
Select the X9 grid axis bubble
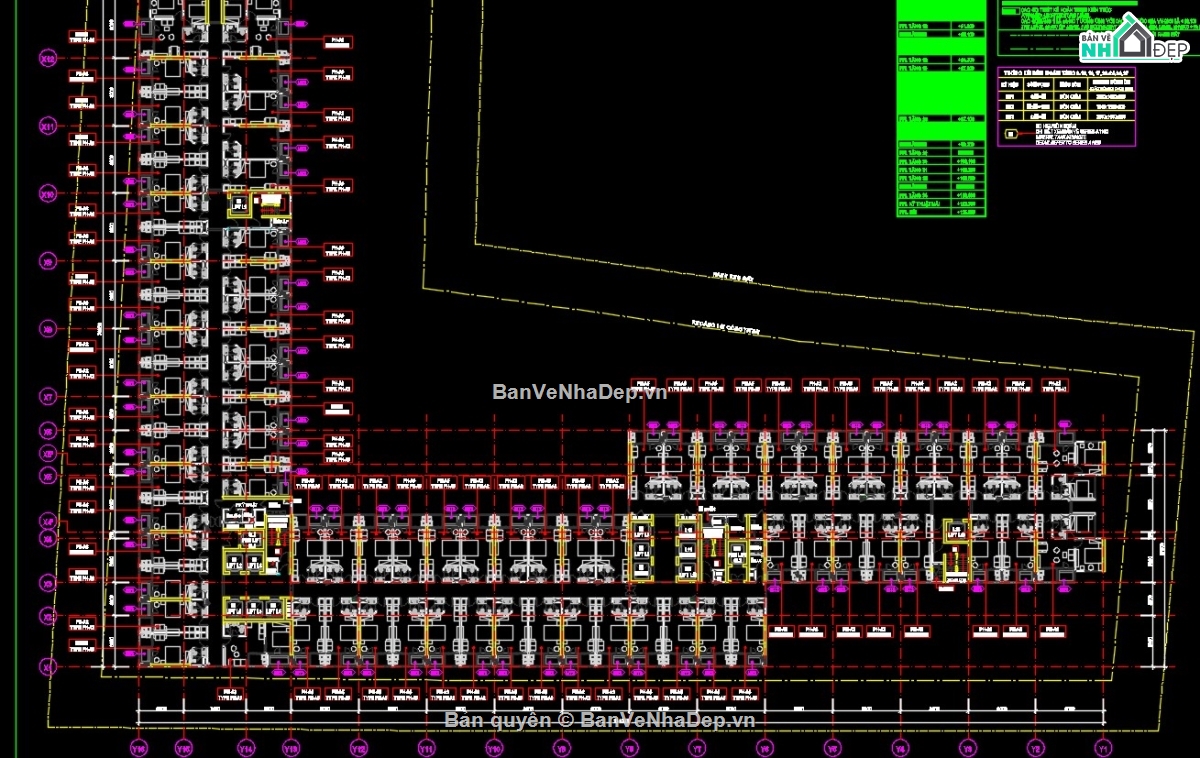46,261
